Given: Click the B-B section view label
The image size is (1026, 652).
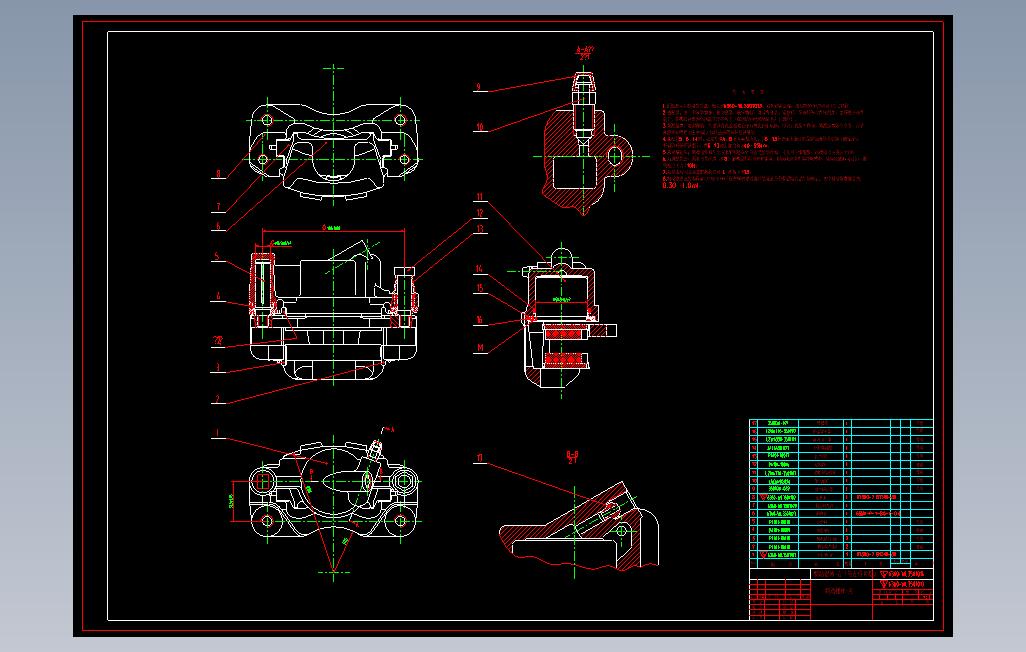Looking at the screenshot, I should click(x=573, y=457).
